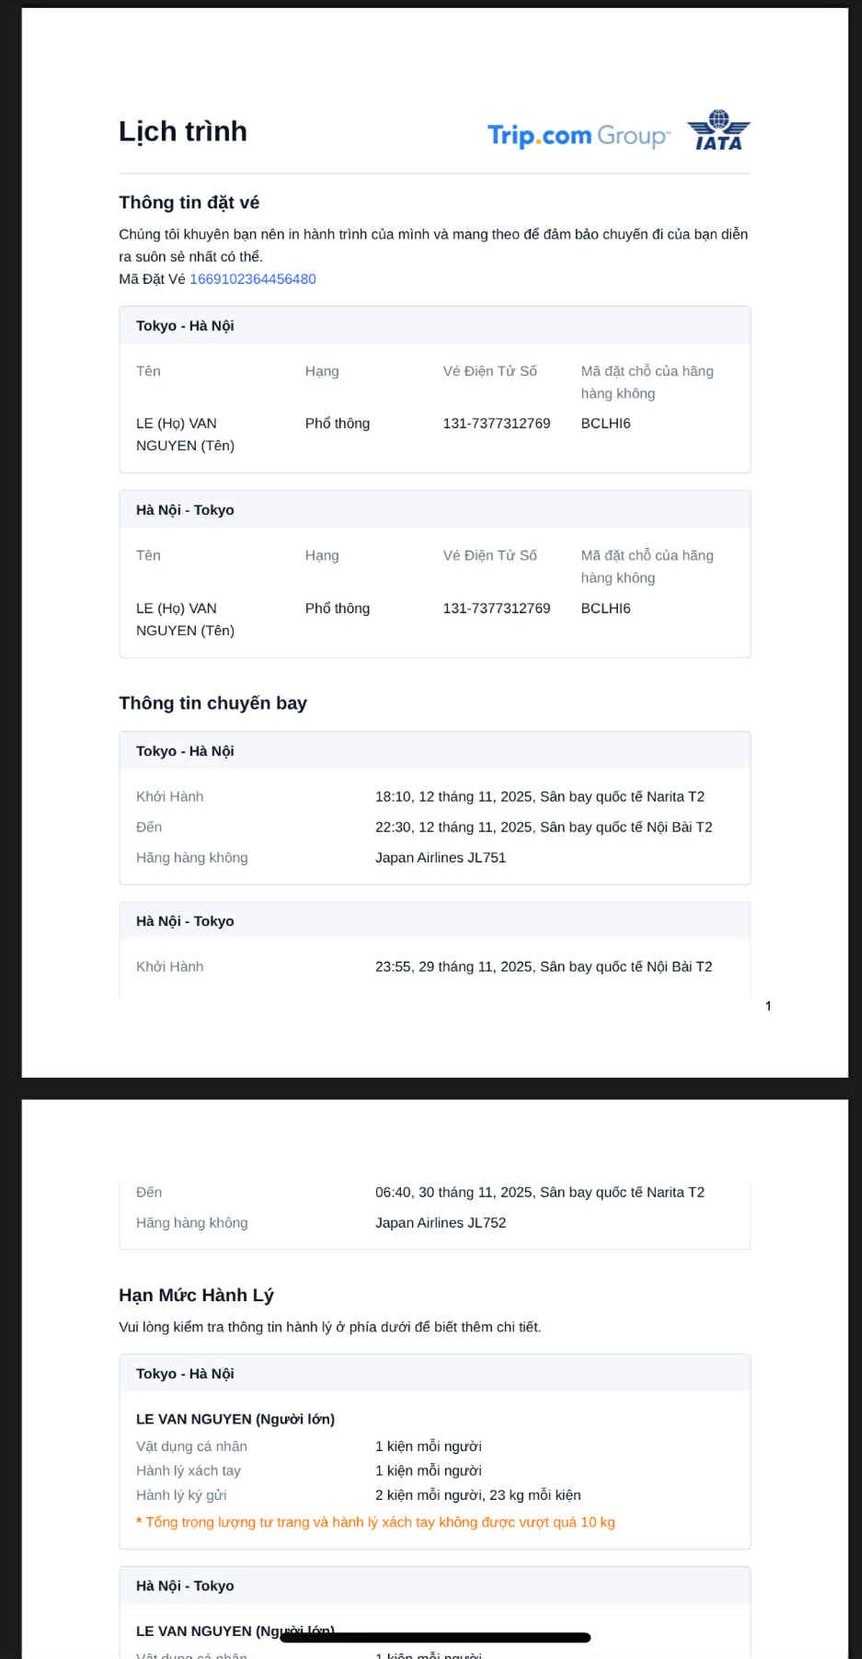Image resolution: width=862 pixels, height=1659 pixels.
Task: Click "LE VAN NGUYEN (Người lớn)" under Tokyo - Hà Nội
Action: click(x=235, y=1418)
